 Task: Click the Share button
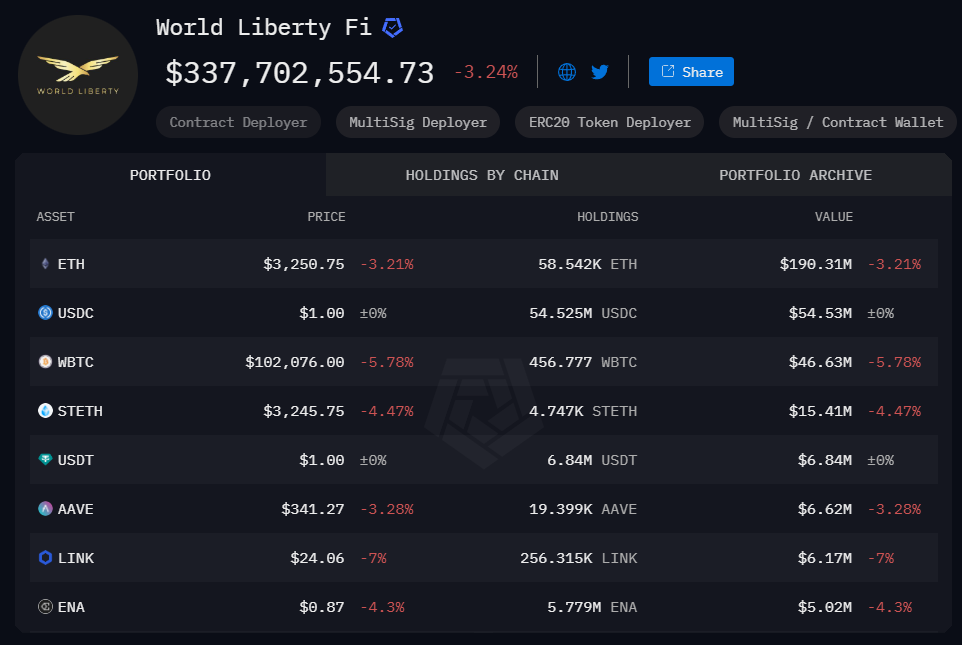point(690,71)
